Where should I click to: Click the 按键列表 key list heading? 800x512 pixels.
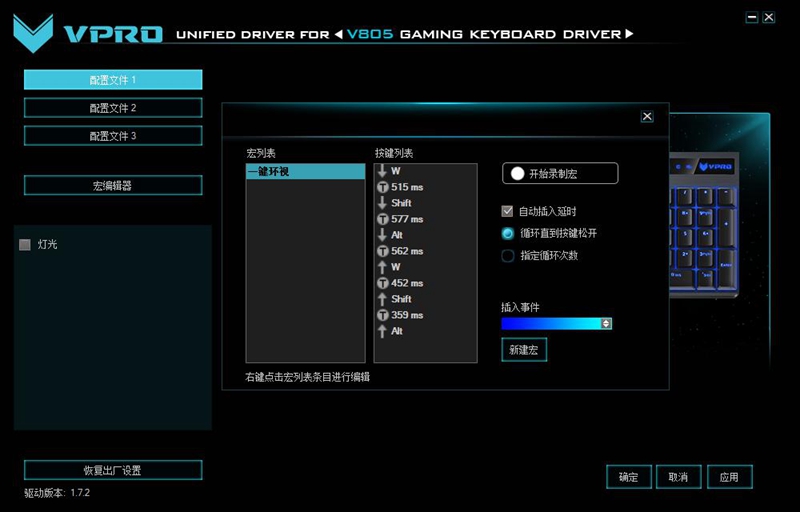click(394, 153)
